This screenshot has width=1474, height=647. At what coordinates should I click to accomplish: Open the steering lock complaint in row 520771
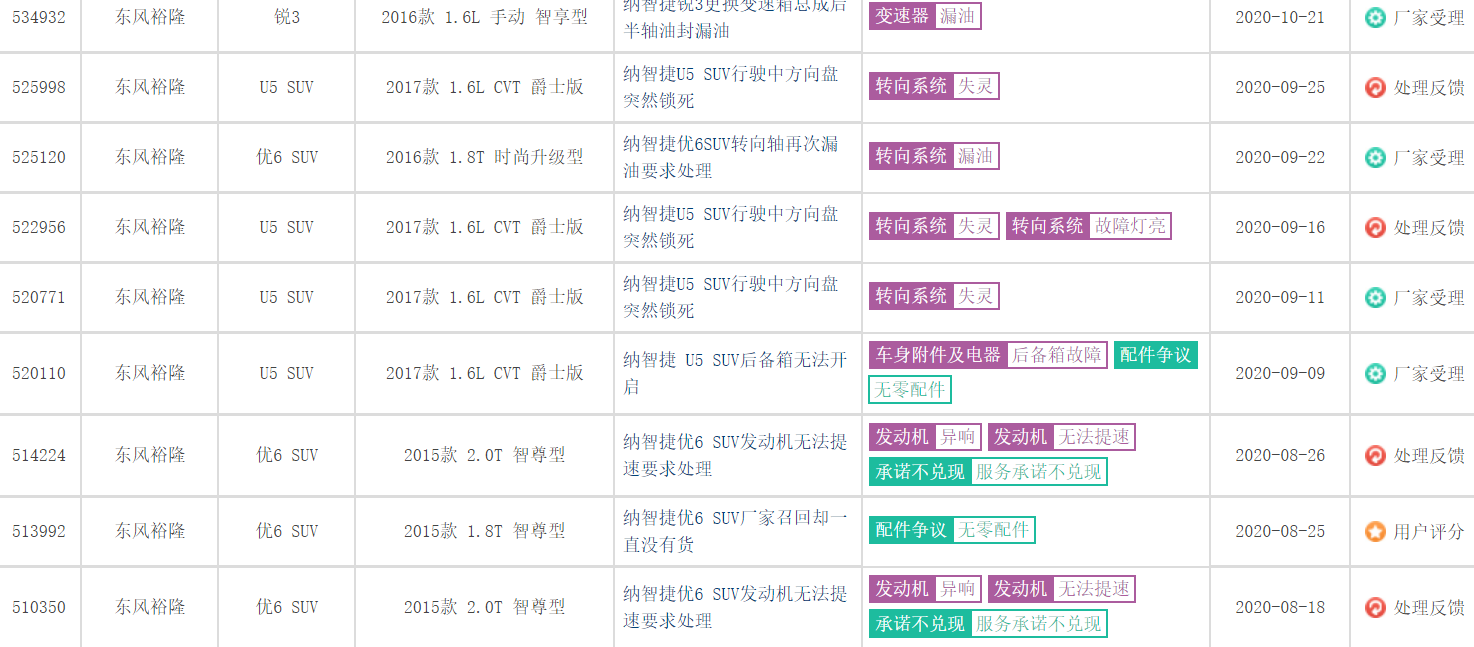click(x=731, y=297)
